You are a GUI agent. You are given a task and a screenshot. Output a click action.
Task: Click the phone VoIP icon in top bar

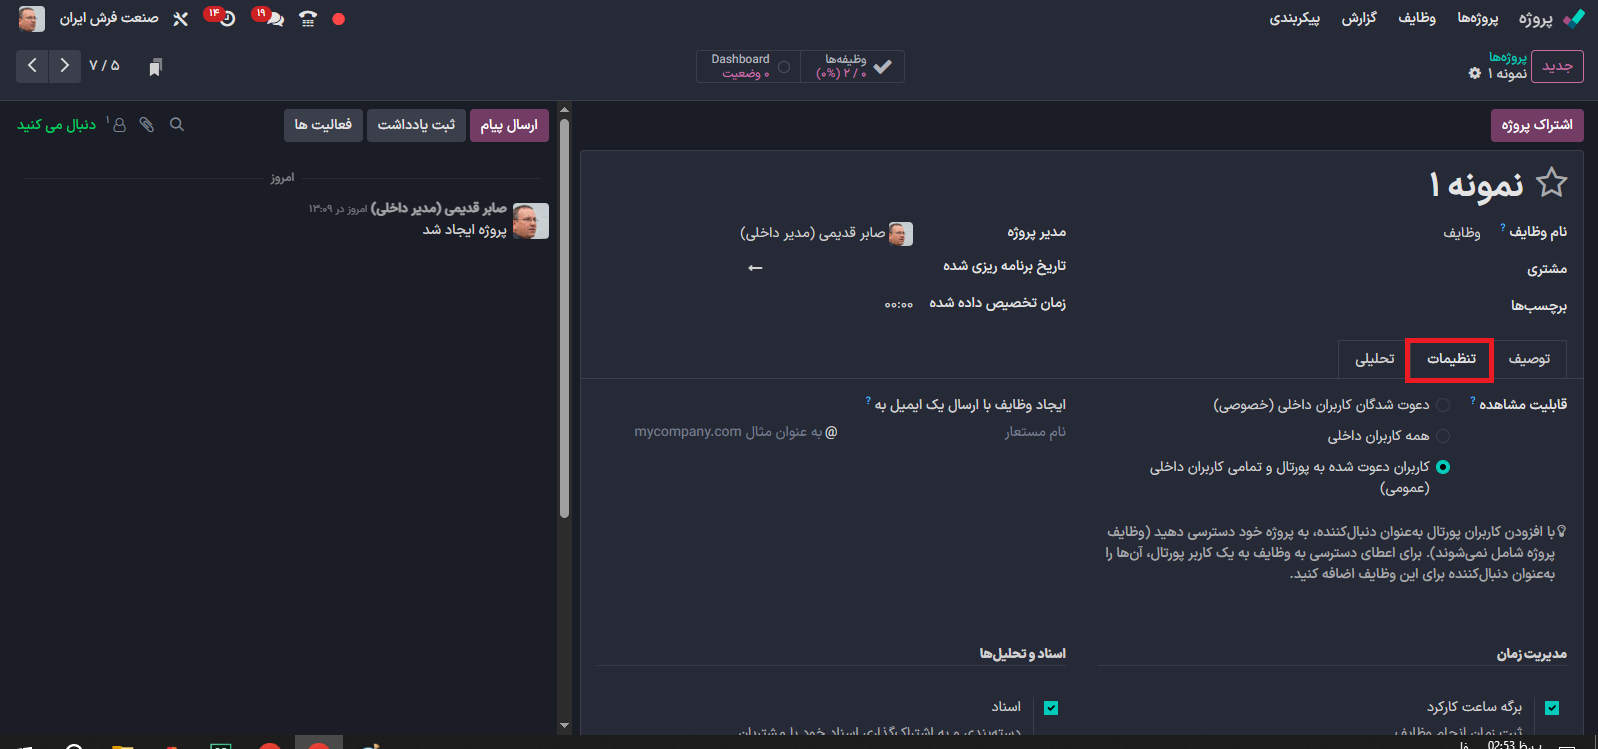point(308,19)
